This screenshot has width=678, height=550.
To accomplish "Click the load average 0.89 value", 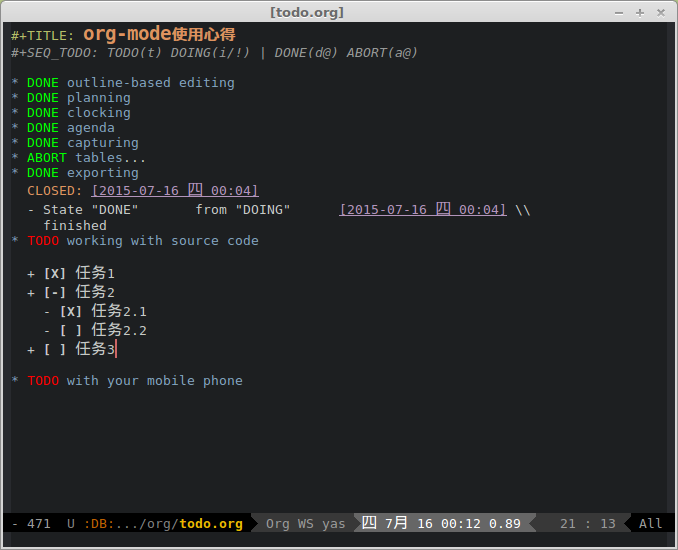I will click(x=505, y=524).
